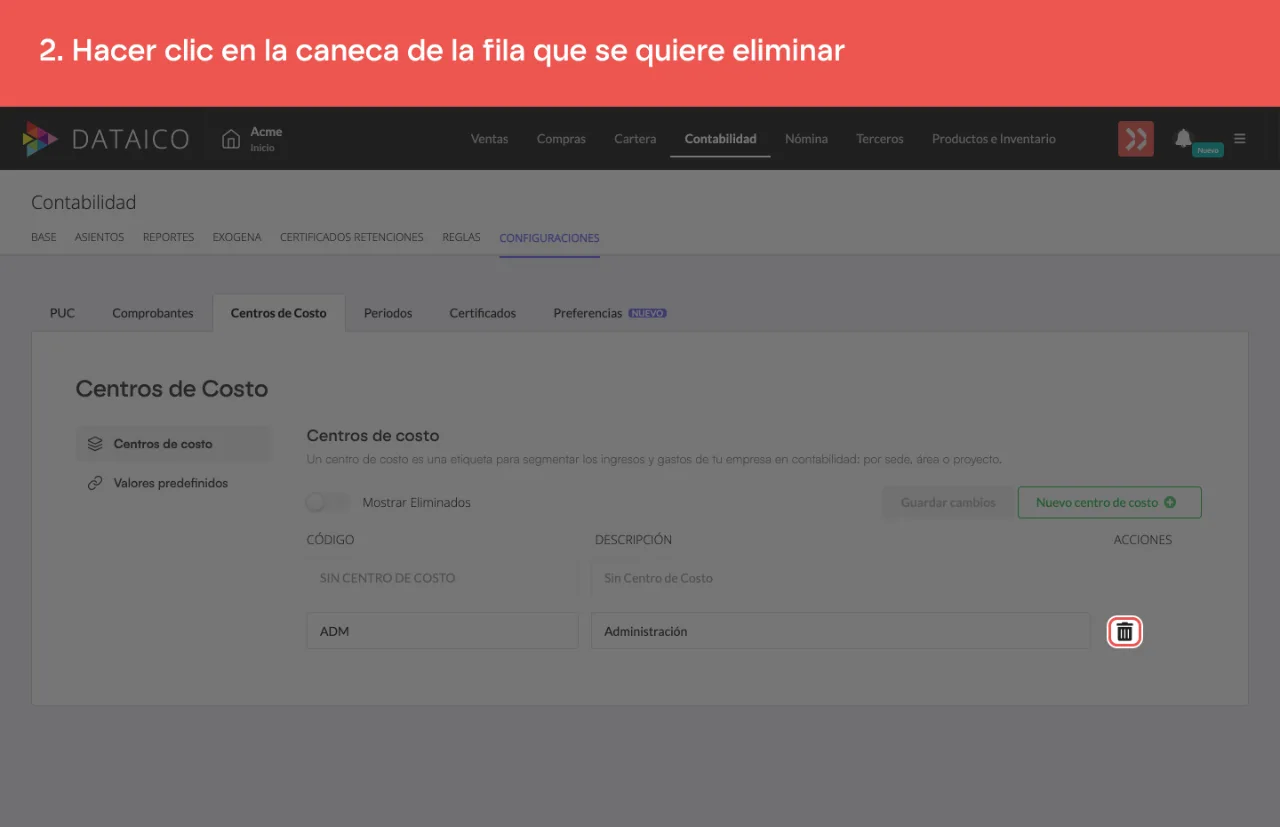Open the Compras menu
The width and height of the screenshot is (1280, 827).
click(x=561, y=139)
